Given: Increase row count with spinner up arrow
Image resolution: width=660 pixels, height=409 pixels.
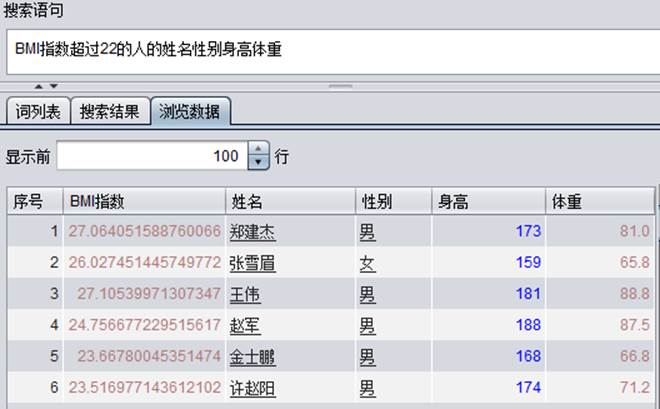Looking at the screenshot, I should pos(258,150).
